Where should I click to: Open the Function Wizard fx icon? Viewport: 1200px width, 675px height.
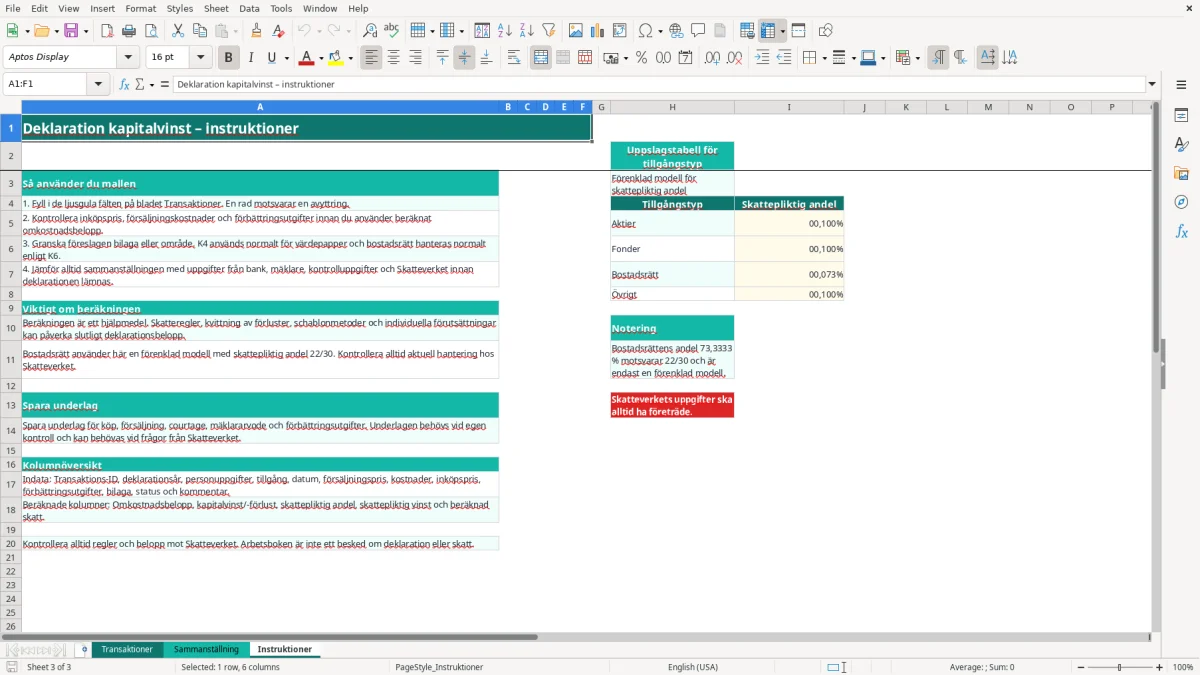pos(125,84)
